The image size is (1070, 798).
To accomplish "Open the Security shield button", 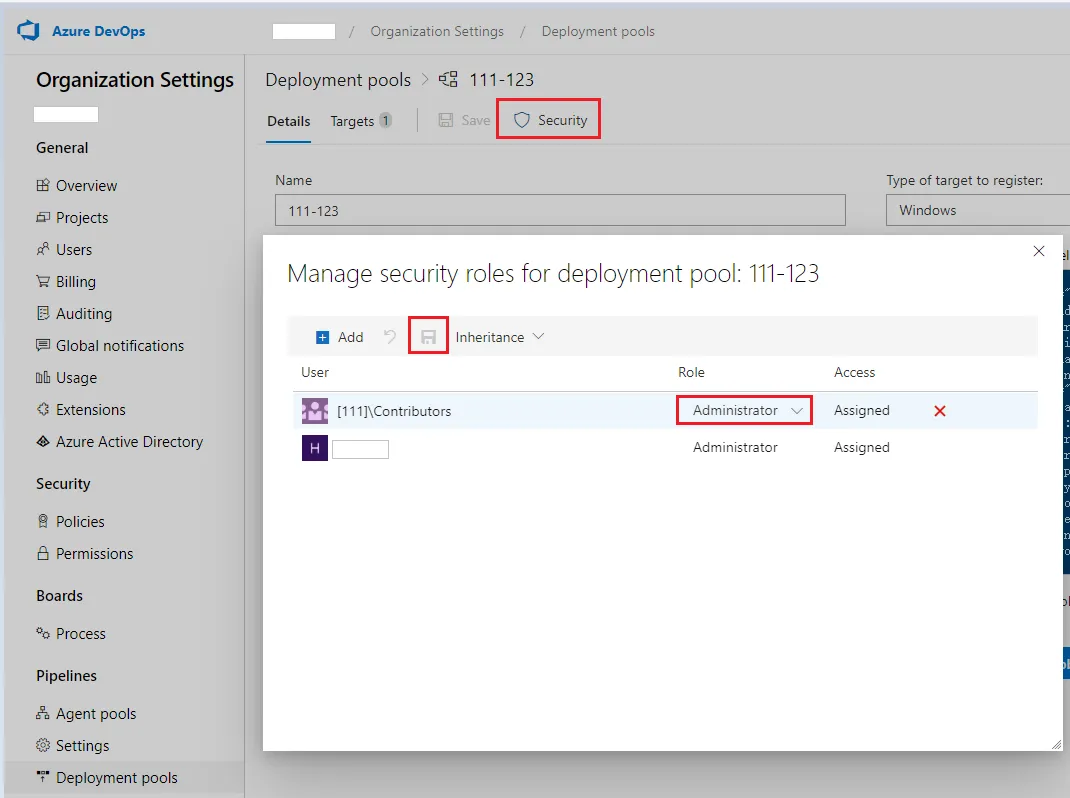I will 549,120.
